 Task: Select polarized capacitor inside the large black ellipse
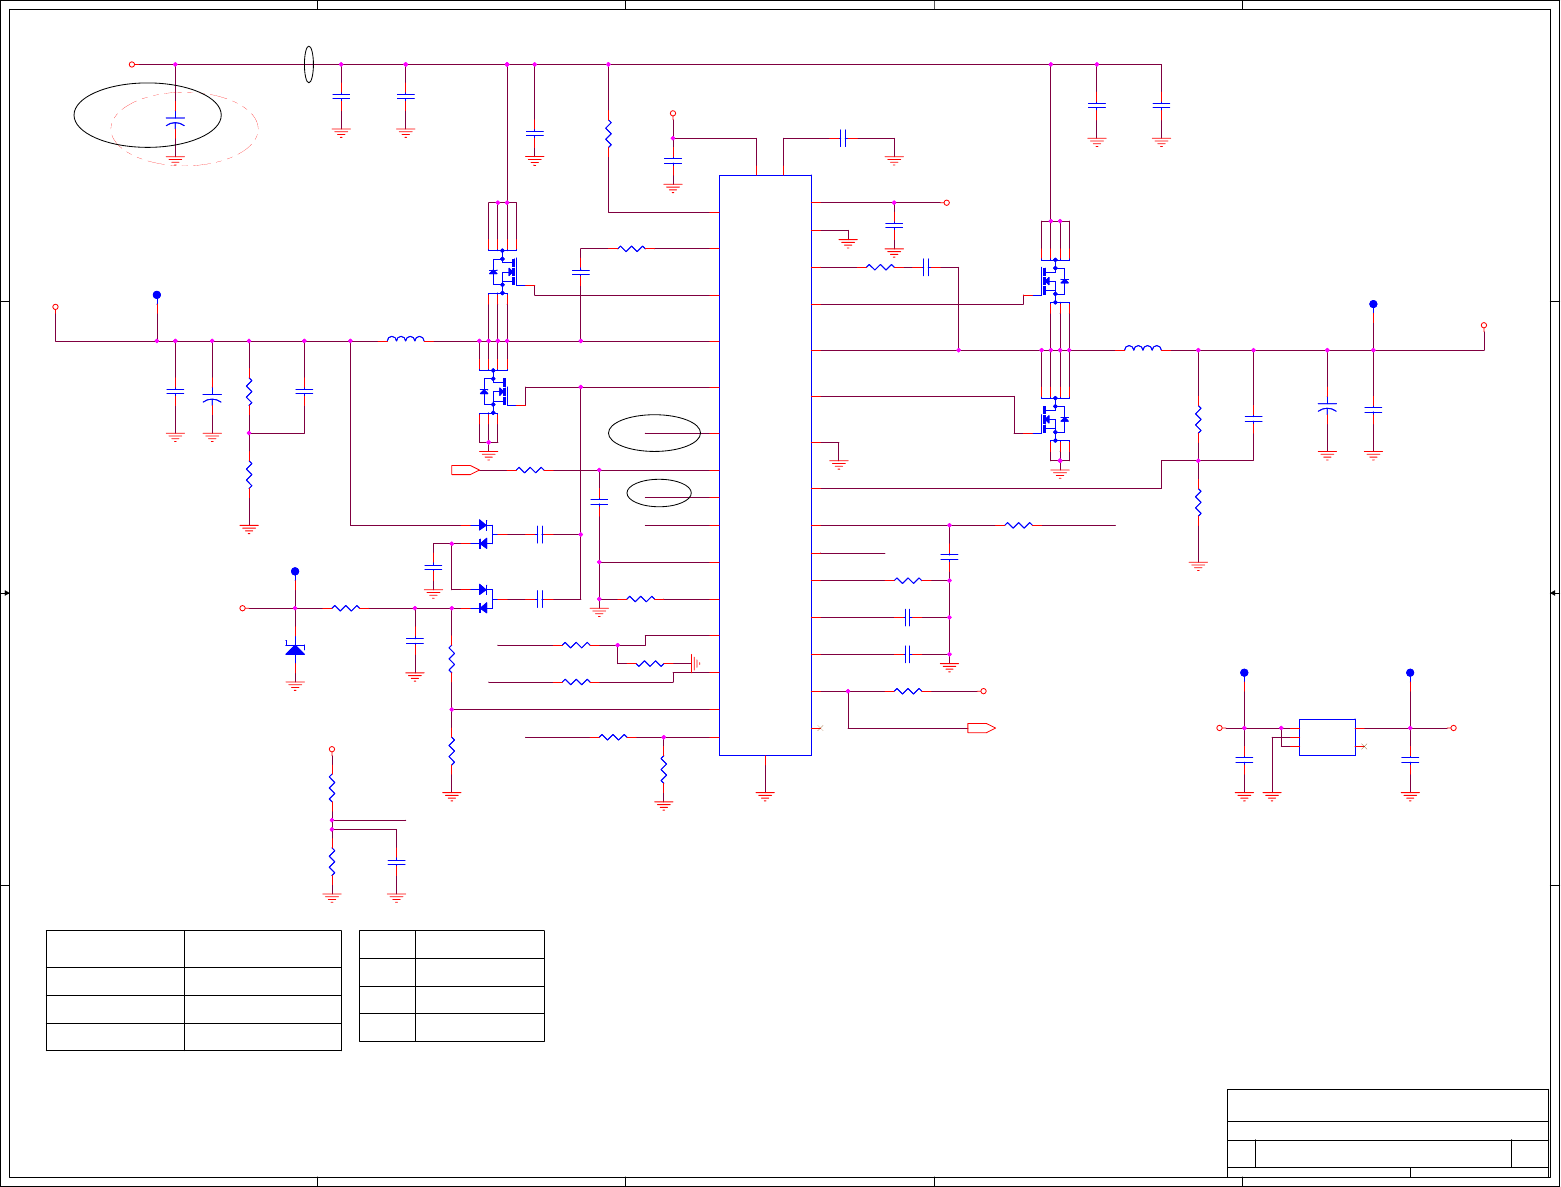175,121
